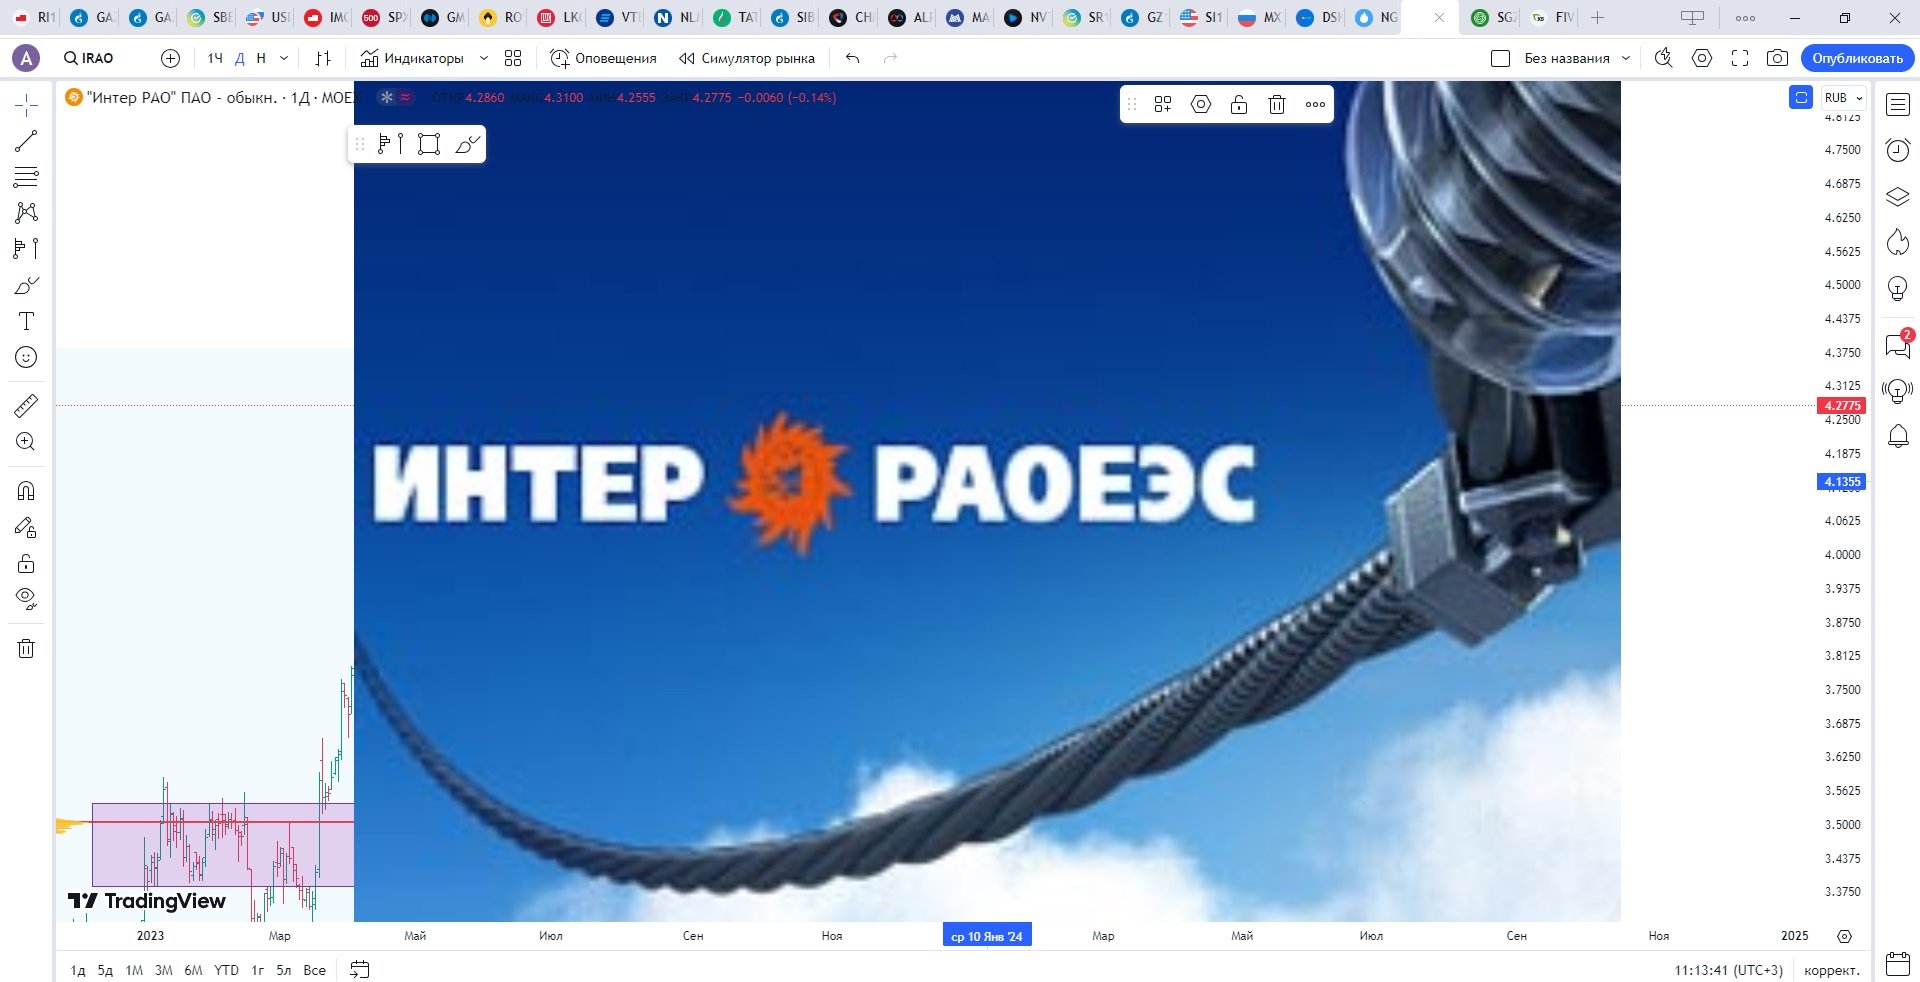Undo the last chart action
This screenshot has width=1920, height=982.
point(852,58)
